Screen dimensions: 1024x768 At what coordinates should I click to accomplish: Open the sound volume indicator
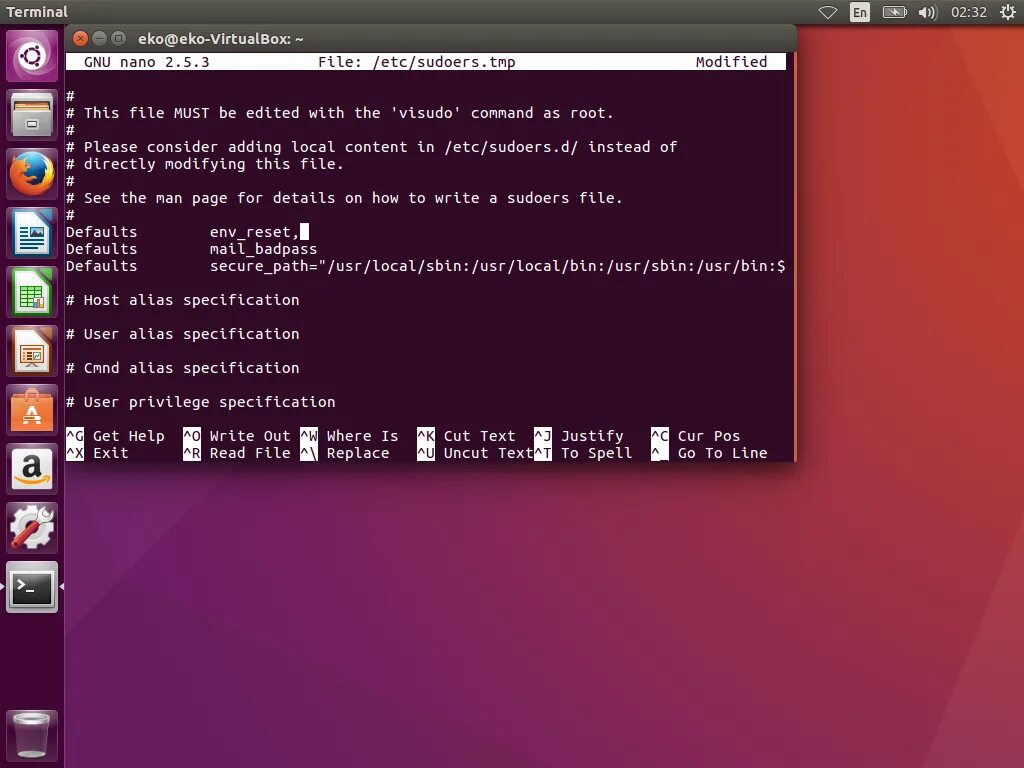927,12
